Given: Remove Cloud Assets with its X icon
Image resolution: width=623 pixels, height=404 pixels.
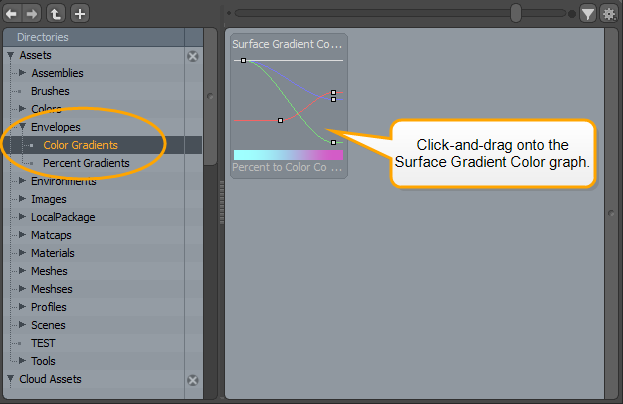Looking at the screenshot, I should 193,380.
